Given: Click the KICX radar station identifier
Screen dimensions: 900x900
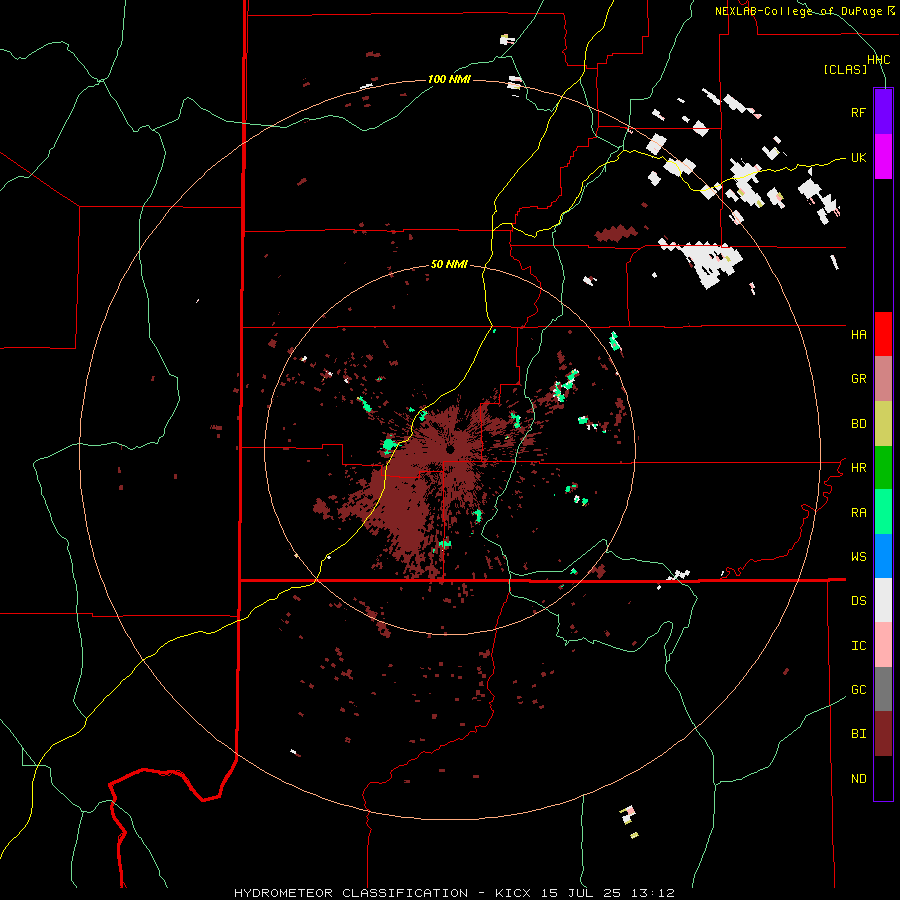Looking at the screenshot, I should (x=513, y=893).
